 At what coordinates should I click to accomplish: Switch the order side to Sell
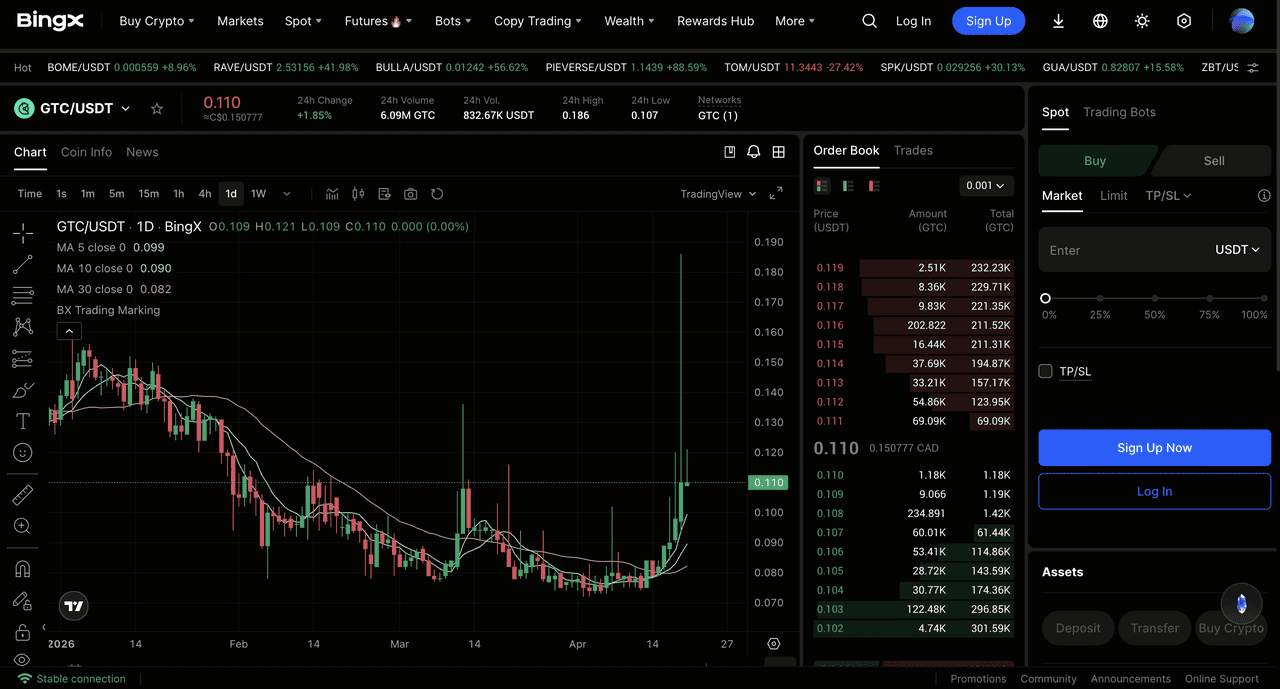click(1213, 161)
